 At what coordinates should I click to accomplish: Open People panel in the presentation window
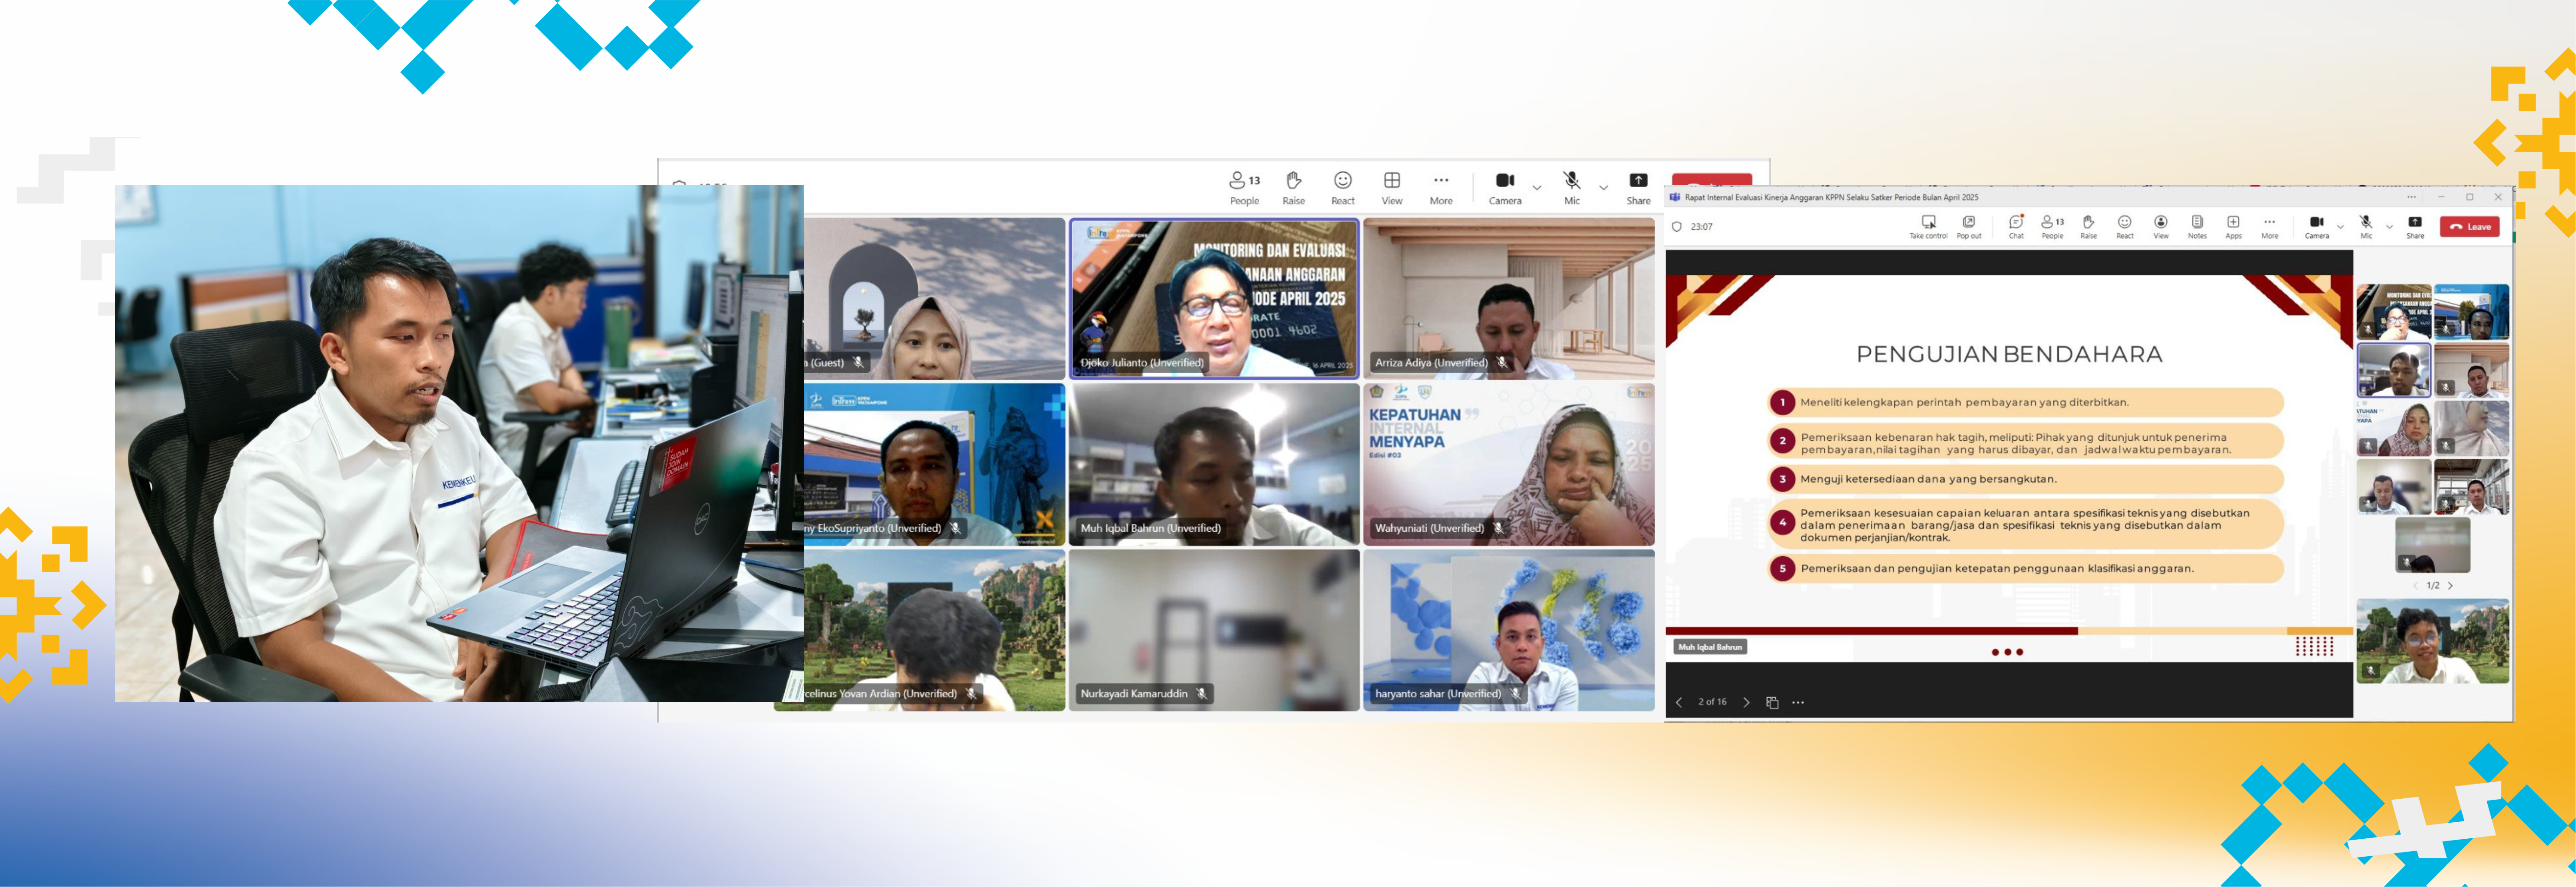(2052, 227)
